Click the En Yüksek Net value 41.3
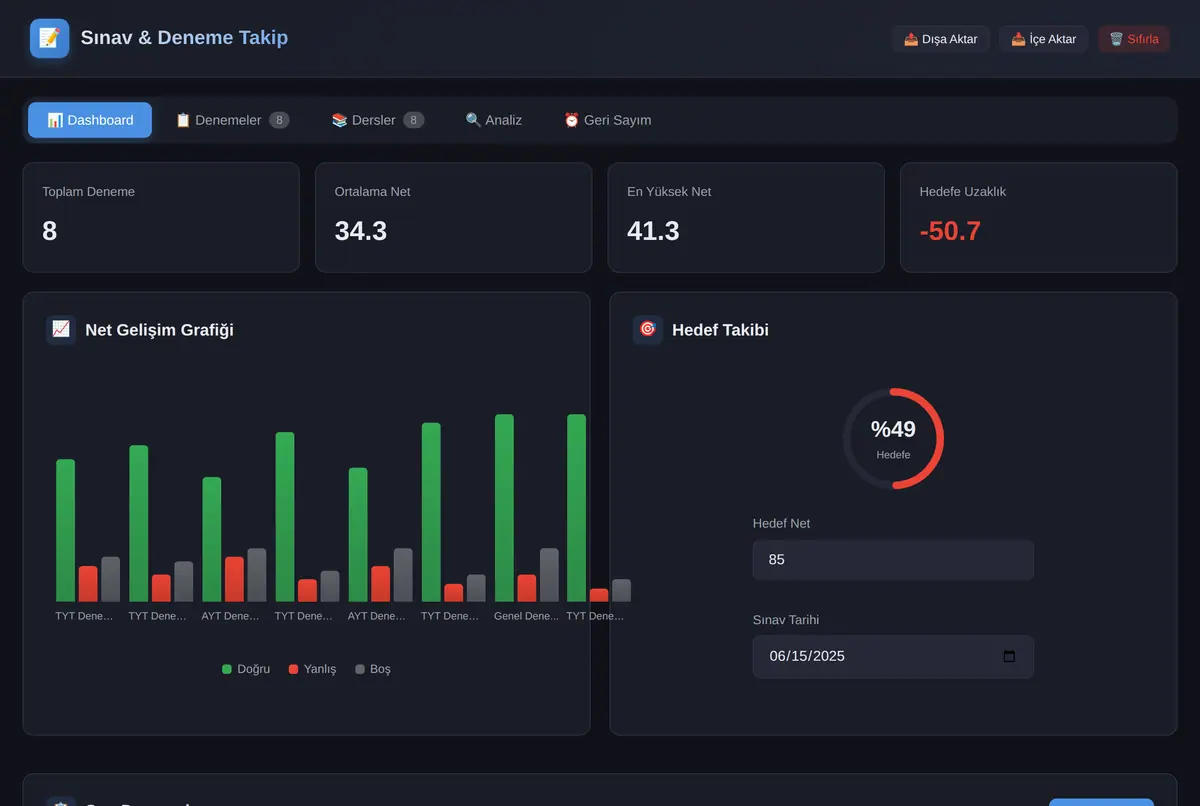This screenshot has width=1200, height=806. pyautogui.click(x=653, y=231)
